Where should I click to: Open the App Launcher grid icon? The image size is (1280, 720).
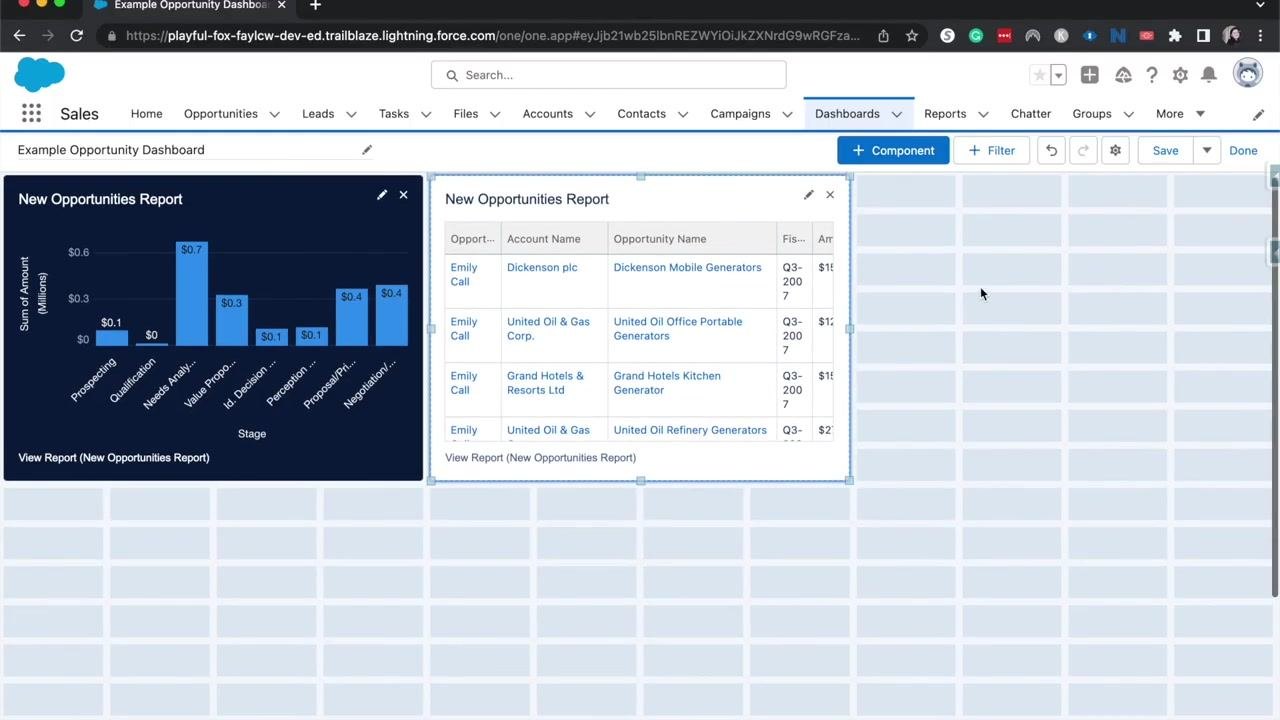point(31,114)
